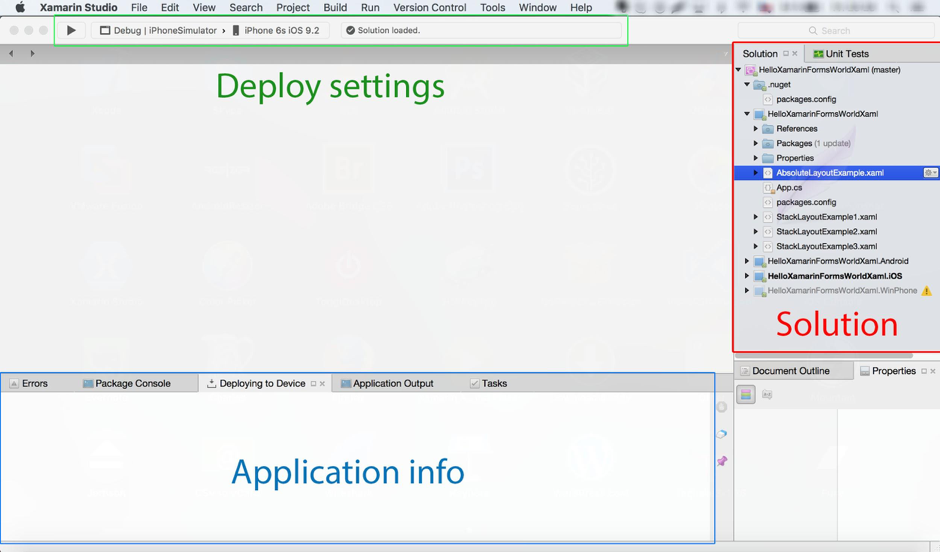
Task: Click the HelloXamarinFormsWorldXaml.iOS project icon
Action: click(x=760, y=276)
